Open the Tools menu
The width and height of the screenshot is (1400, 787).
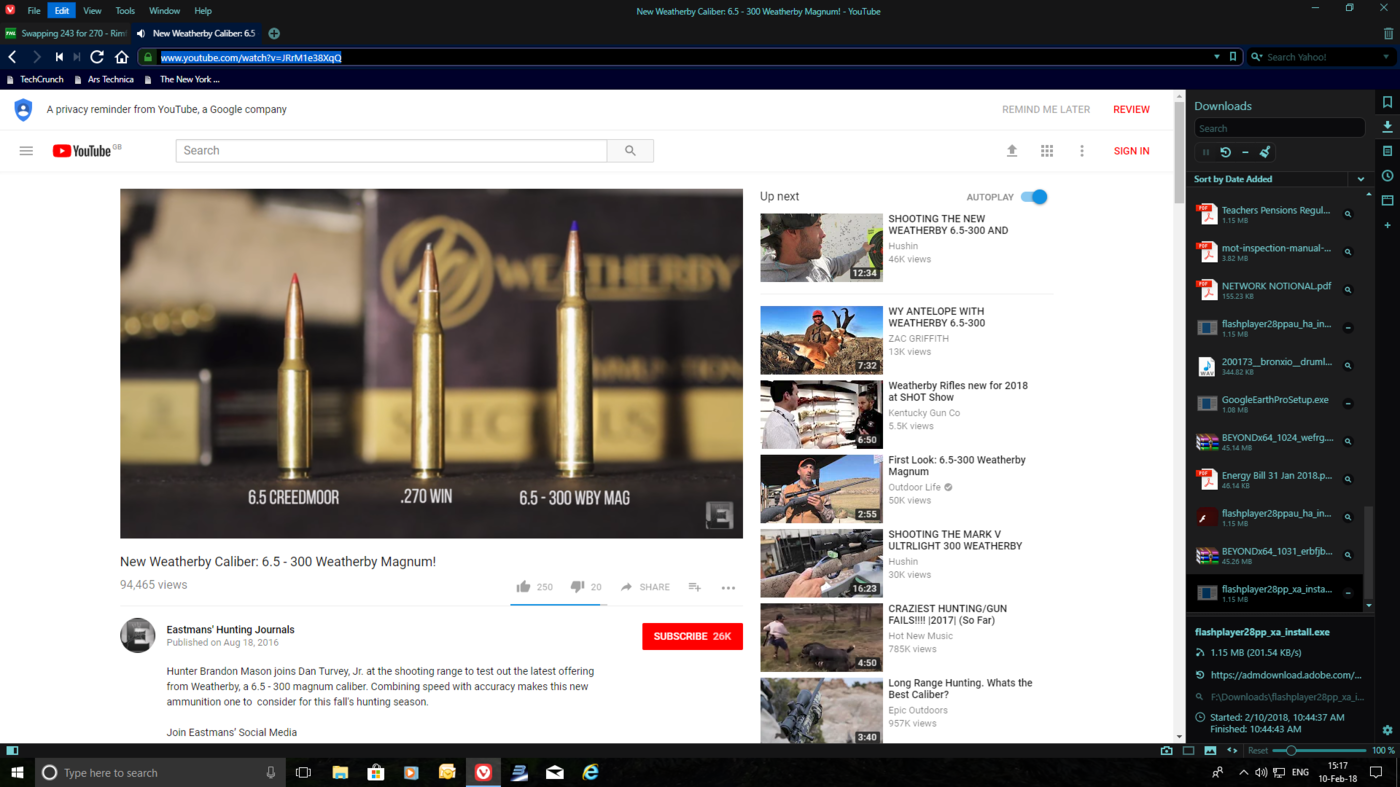tap(125, 11)
